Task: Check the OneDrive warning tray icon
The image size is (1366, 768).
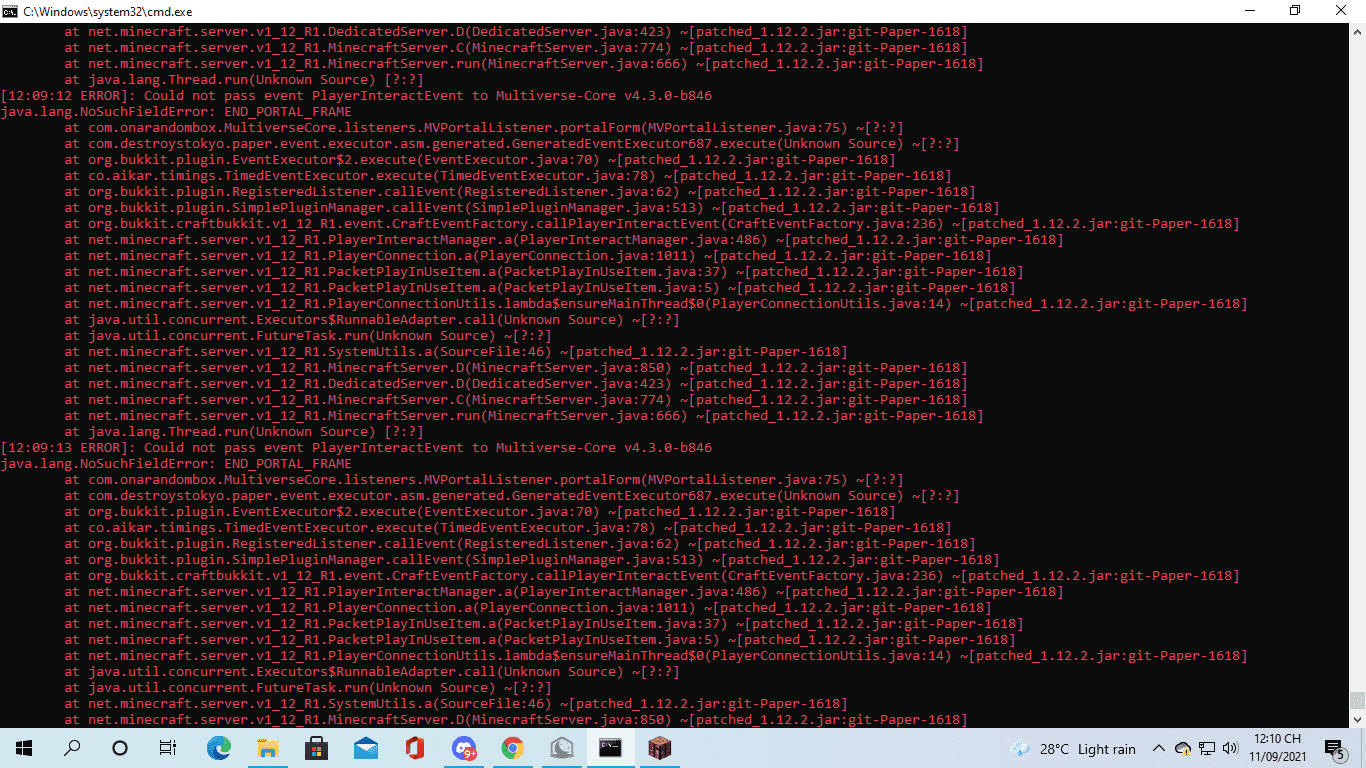Action: (x=1183, y=748)
